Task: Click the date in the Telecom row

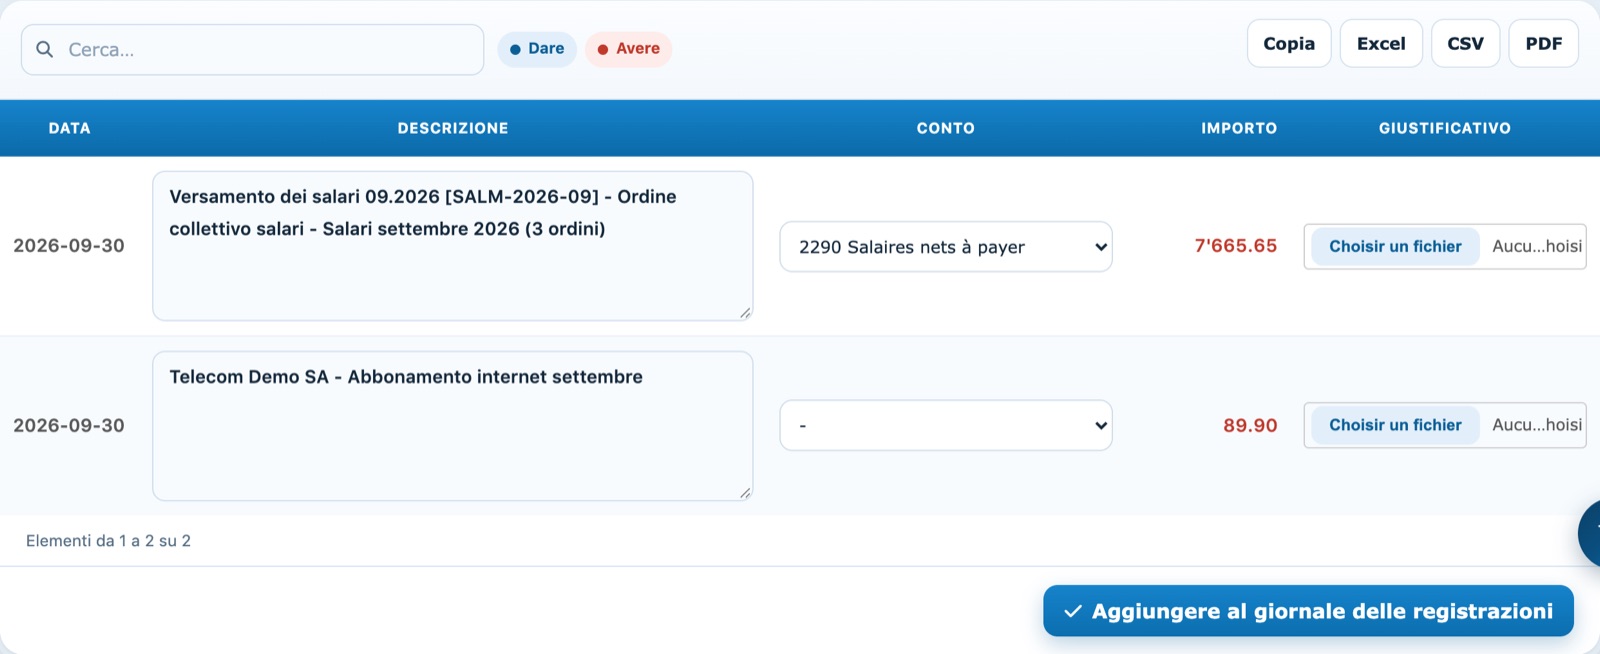Action: [x=69, y=426]
